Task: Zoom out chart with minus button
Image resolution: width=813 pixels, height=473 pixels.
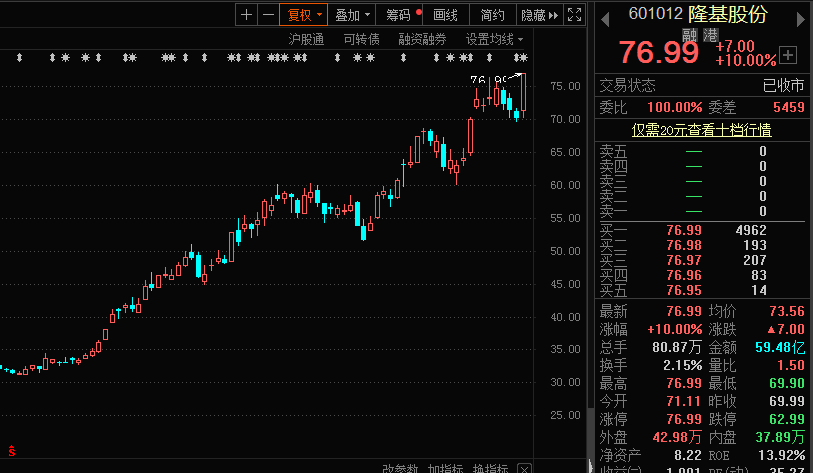Action: click(268, 15)
